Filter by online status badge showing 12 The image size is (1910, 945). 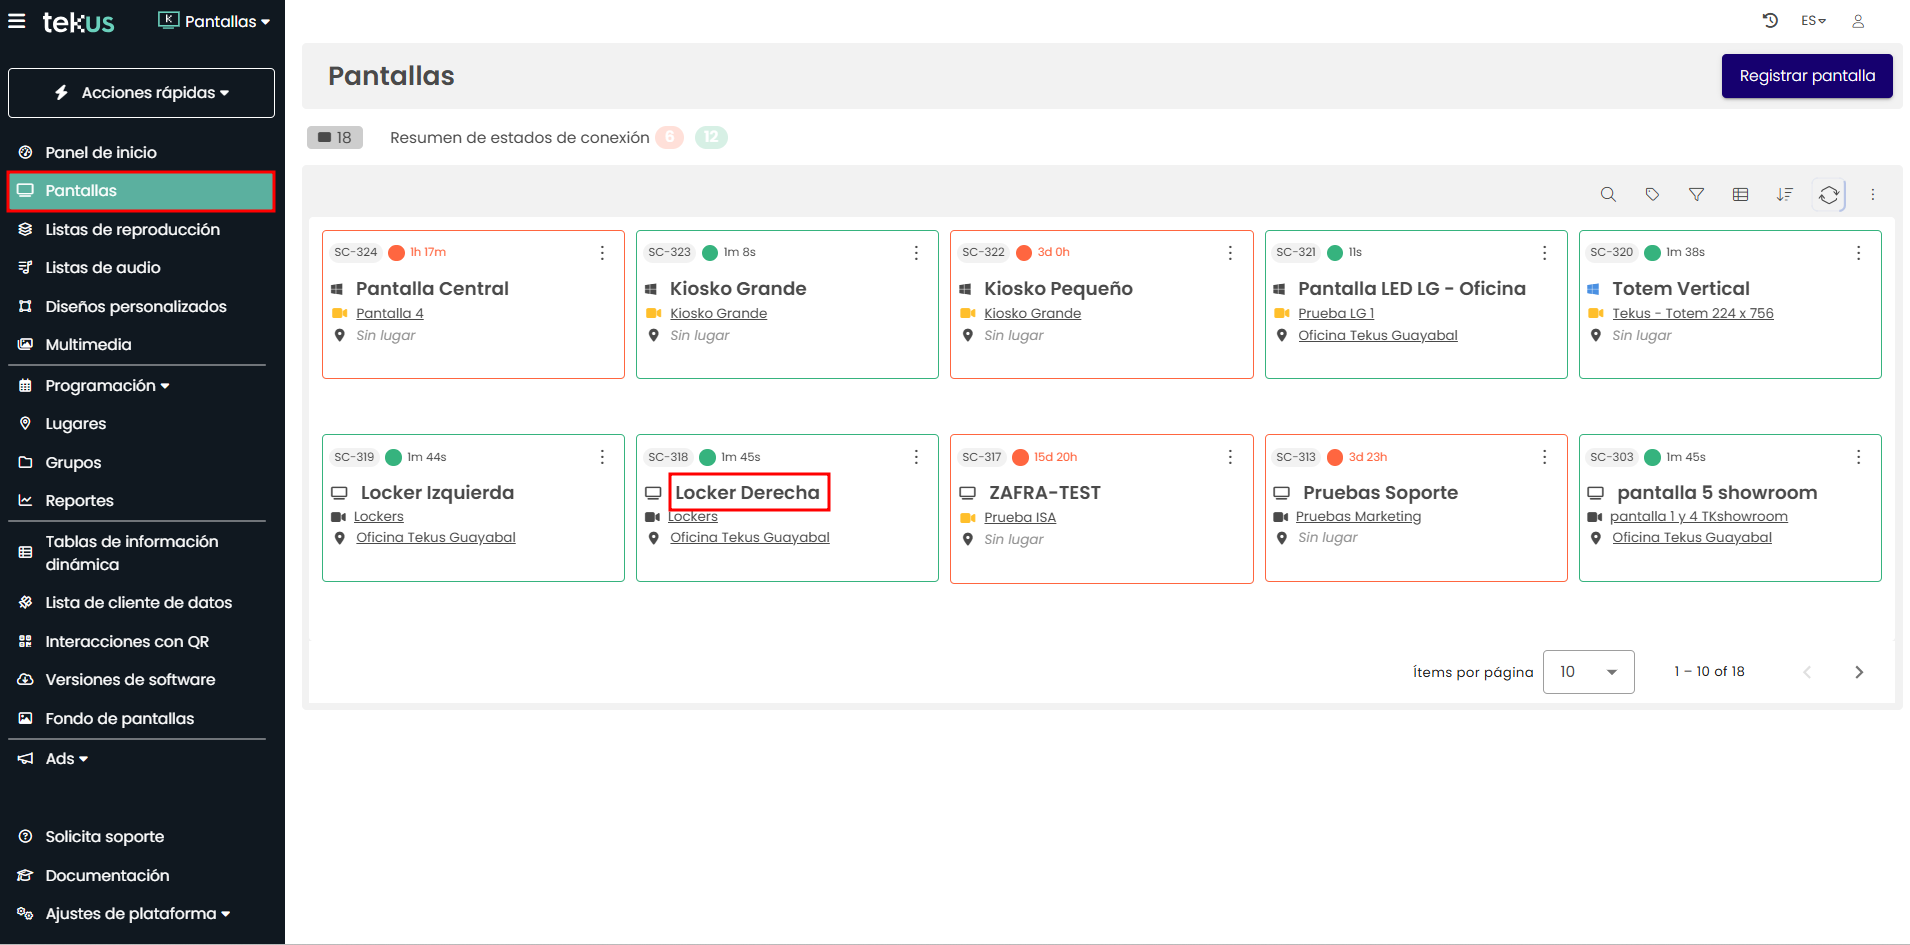[711, 137]
